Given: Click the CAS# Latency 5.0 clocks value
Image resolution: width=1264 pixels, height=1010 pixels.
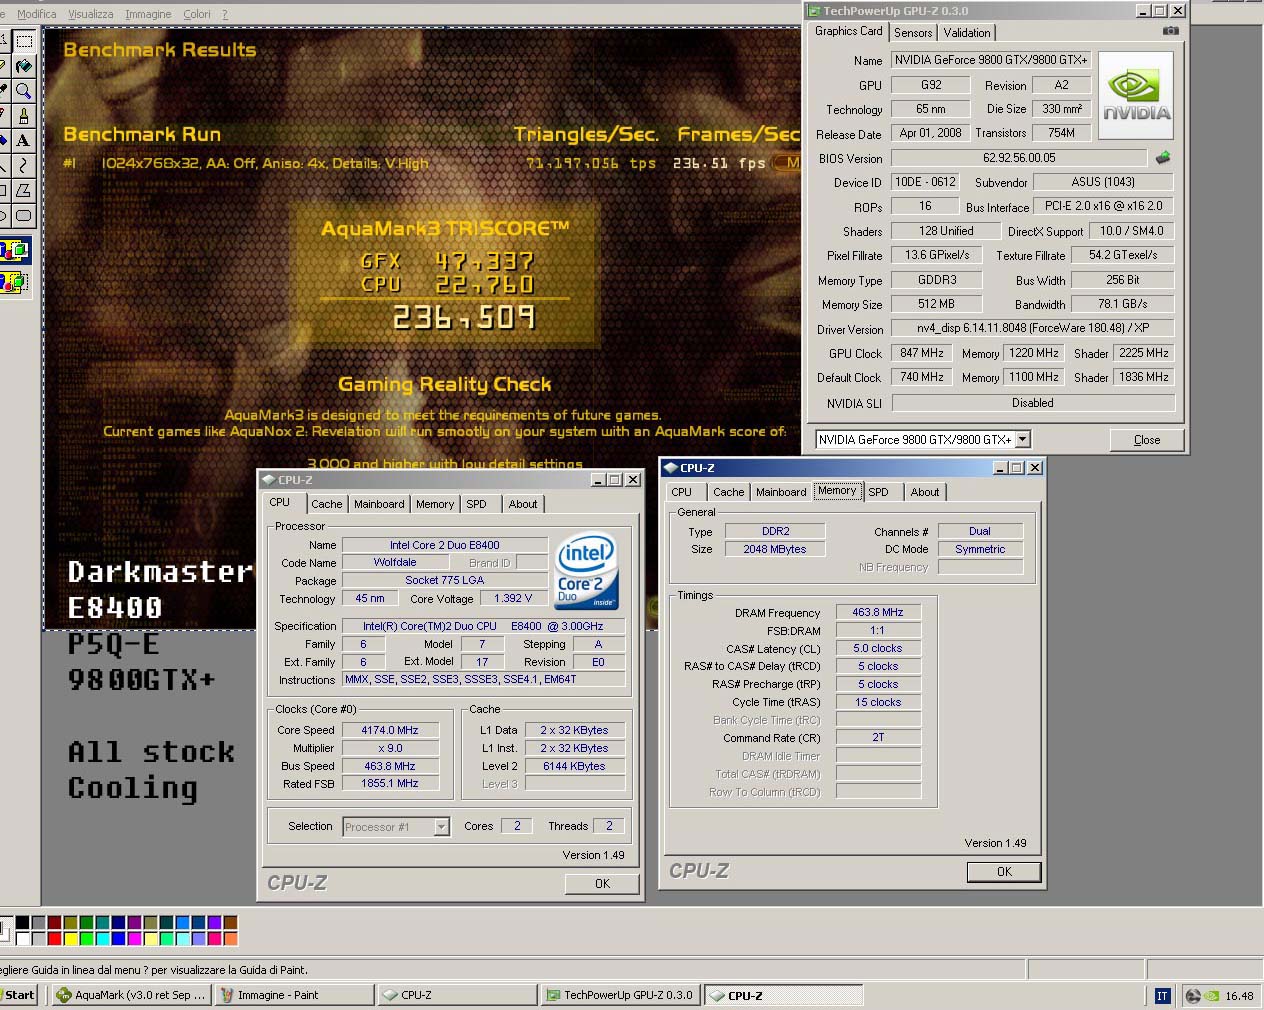Looking at the screenshot, I should pyautogui.click(x=878, y=648).
